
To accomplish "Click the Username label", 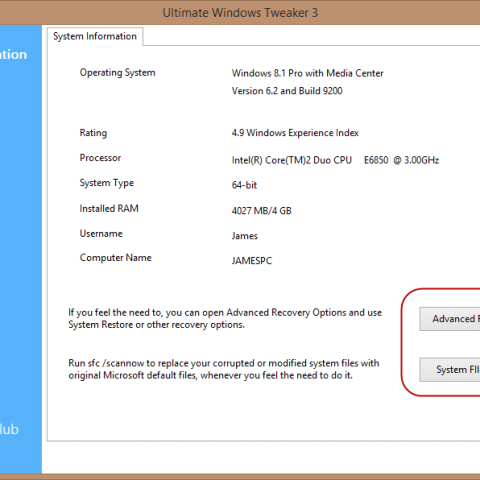I will [x=101, y=234].
